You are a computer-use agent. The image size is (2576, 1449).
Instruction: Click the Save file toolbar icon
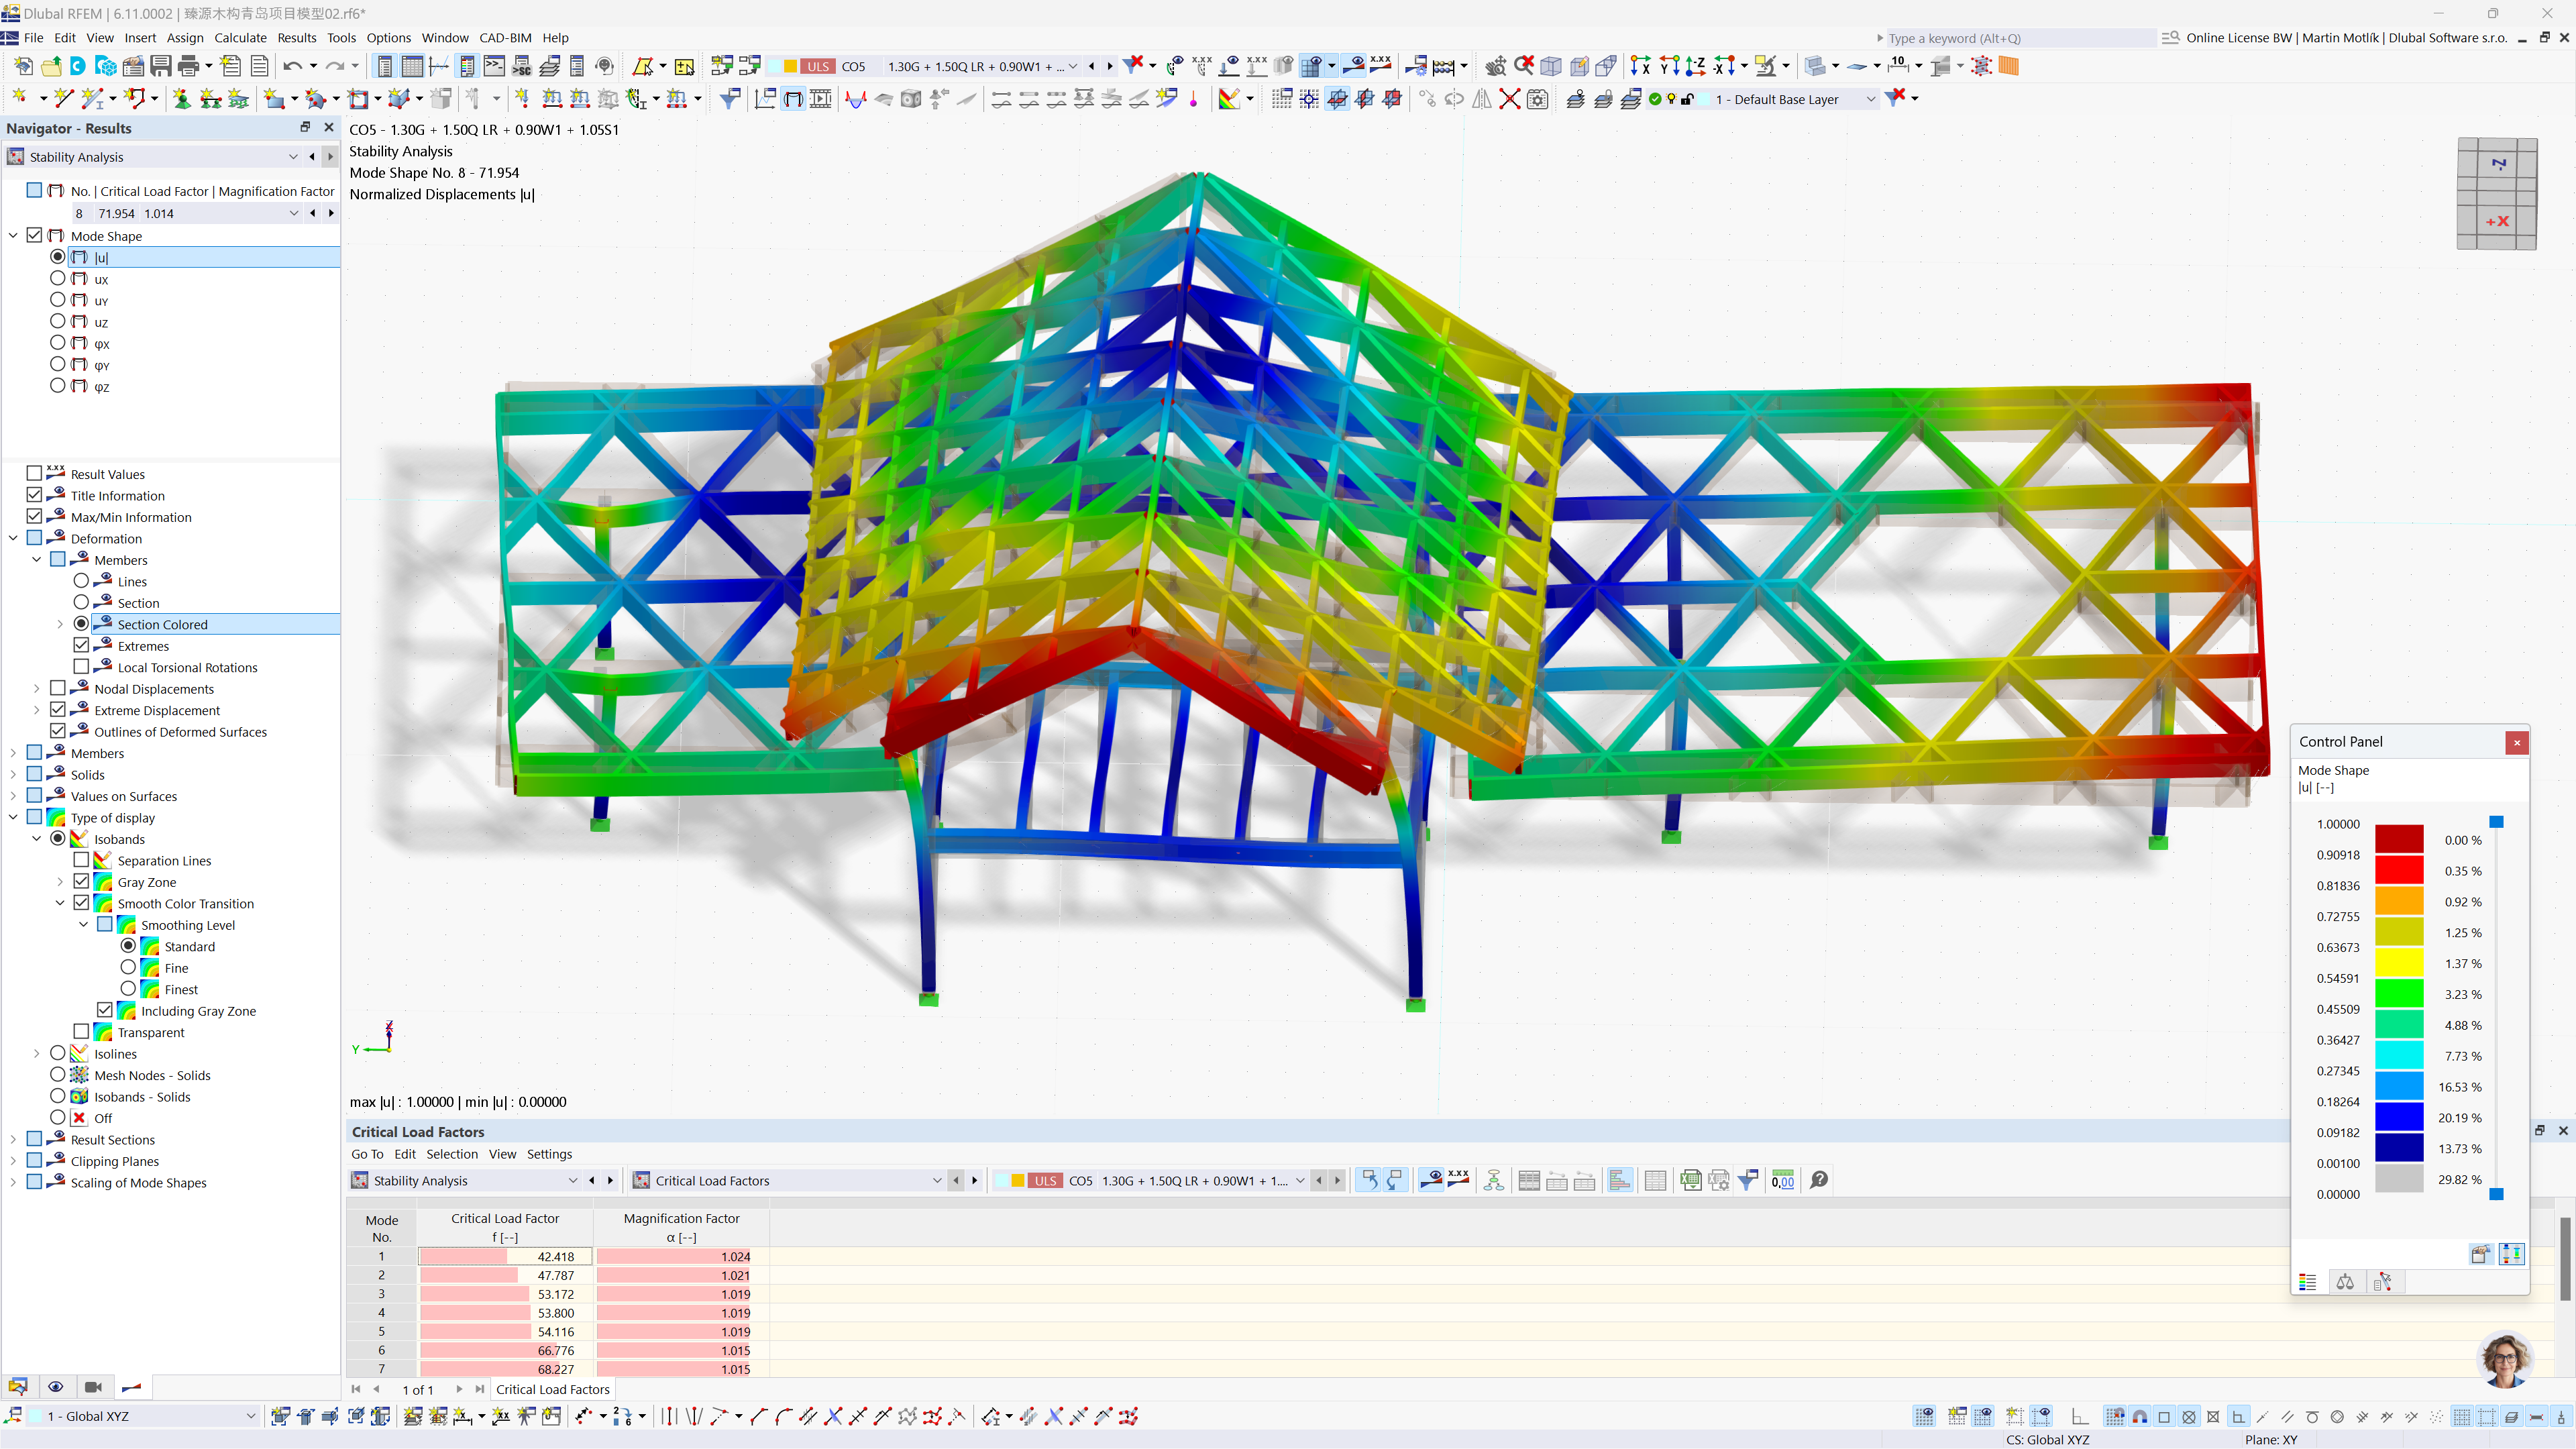pyautogui.click(x=160, y=67)
